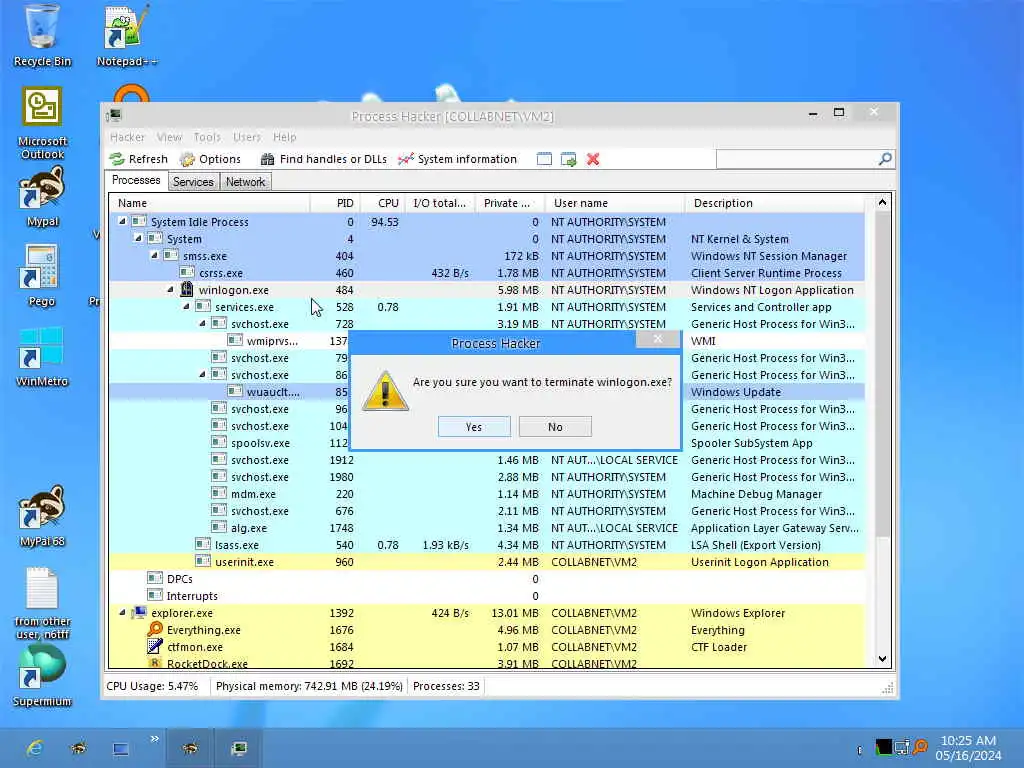Click the 'from other user, n6tff' file icon
This screenshot has height=768, width=1024.
(42, 603)
